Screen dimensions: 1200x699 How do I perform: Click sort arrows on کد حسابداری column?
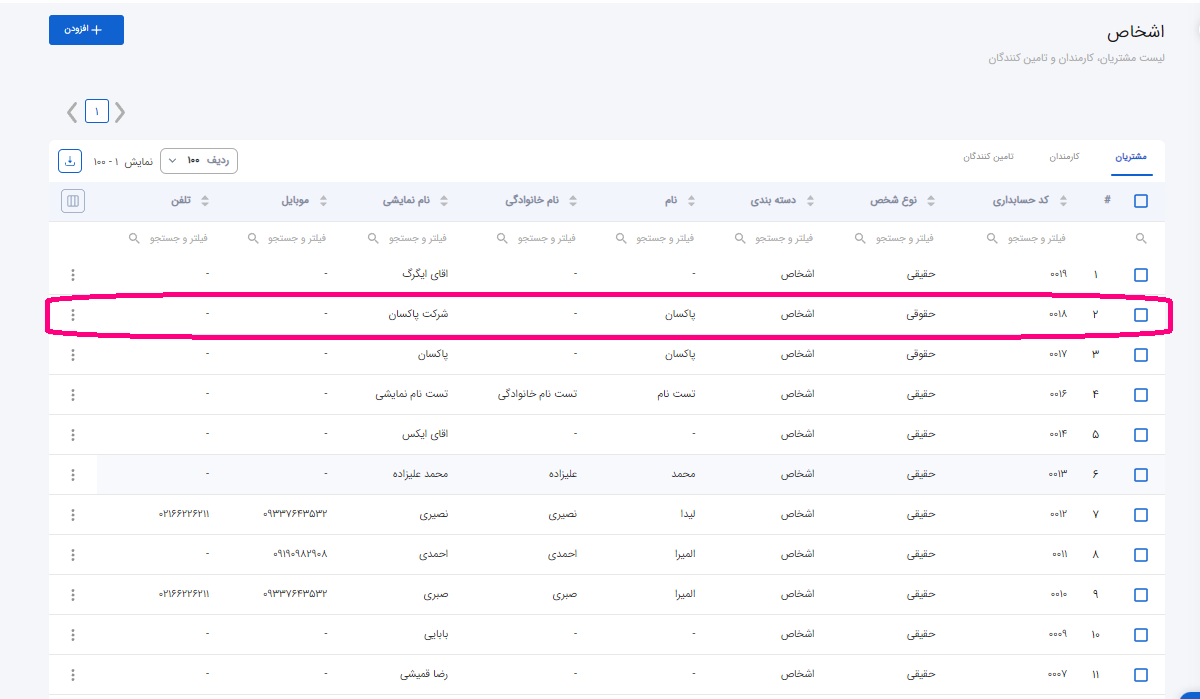[1062, 201]
